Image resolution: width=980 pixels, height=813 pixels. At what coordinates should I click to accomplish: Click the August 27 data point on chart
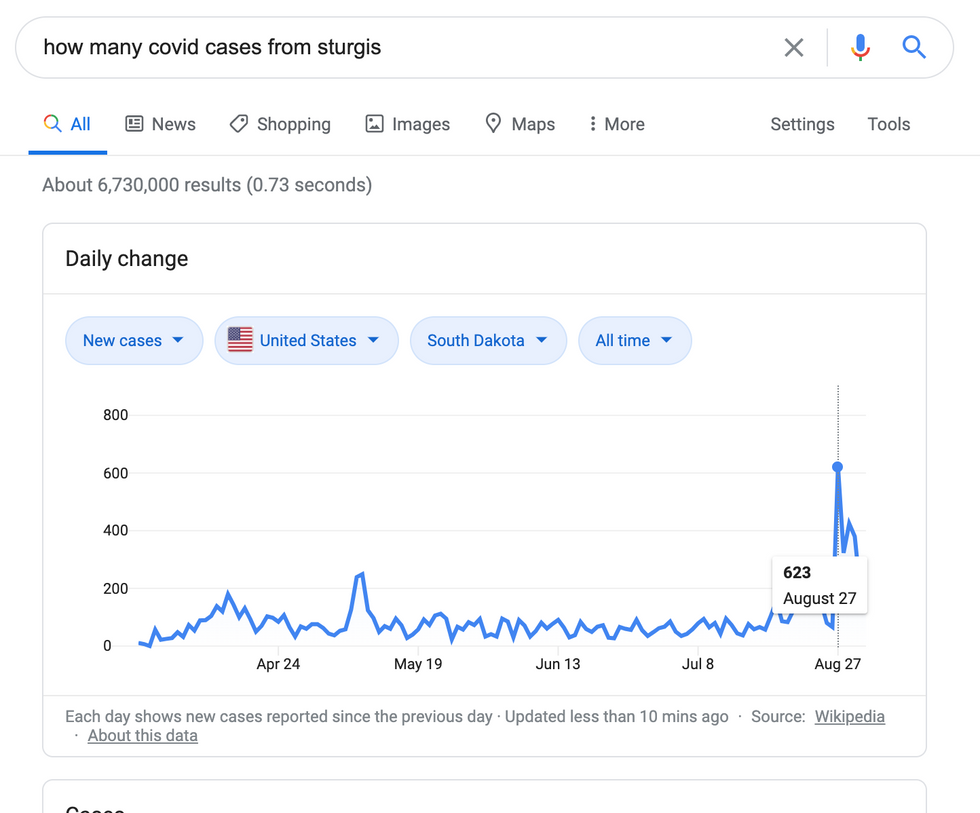[x=838, y=467]
